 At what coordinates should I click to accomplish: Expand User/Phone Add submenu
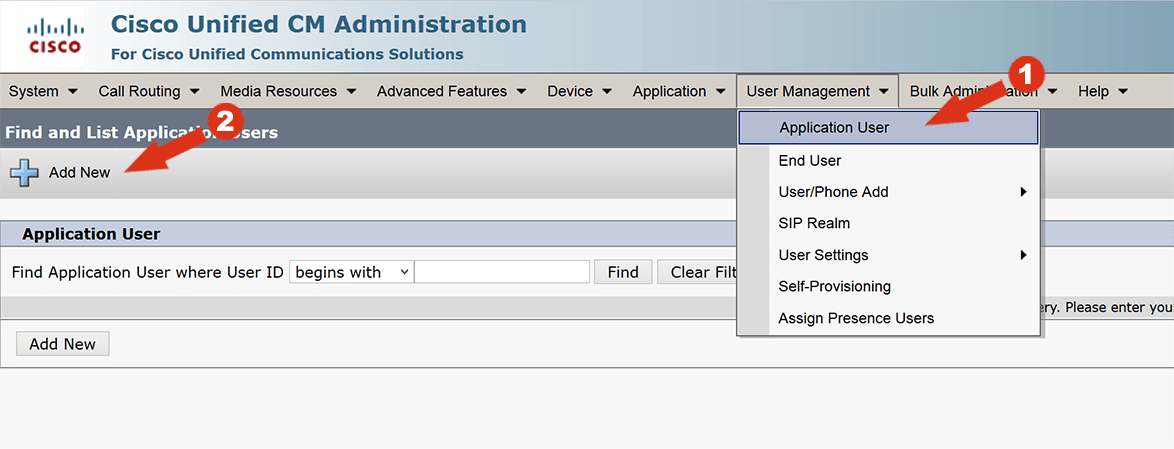tap(888, 192)
